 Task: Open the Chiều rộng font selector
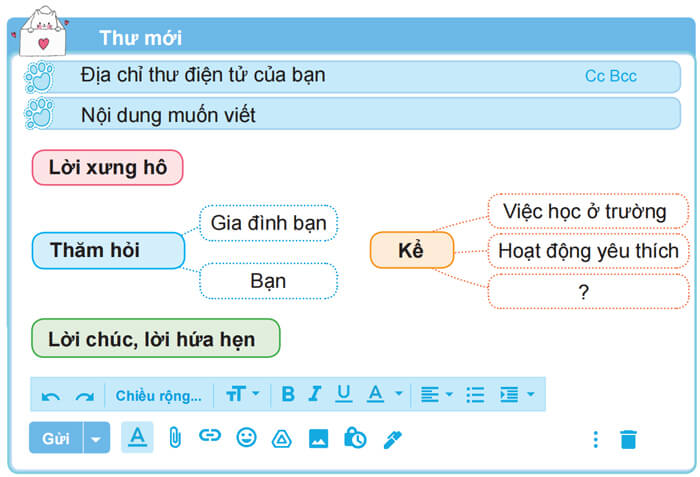158,396
